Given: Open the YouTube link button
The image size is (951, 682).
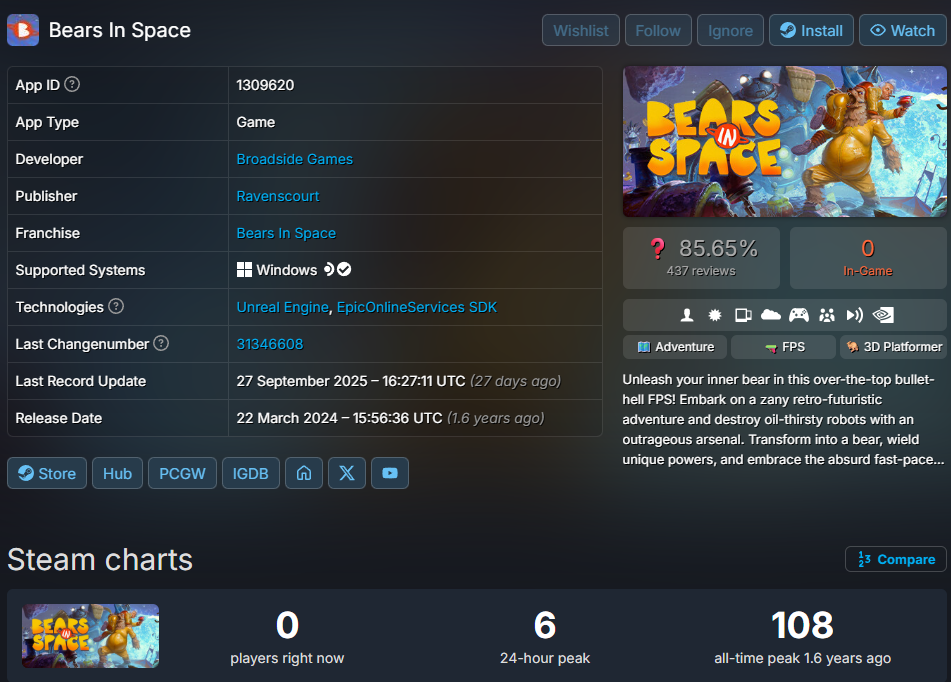Looking at the screenshot, I should click(390, 473).
